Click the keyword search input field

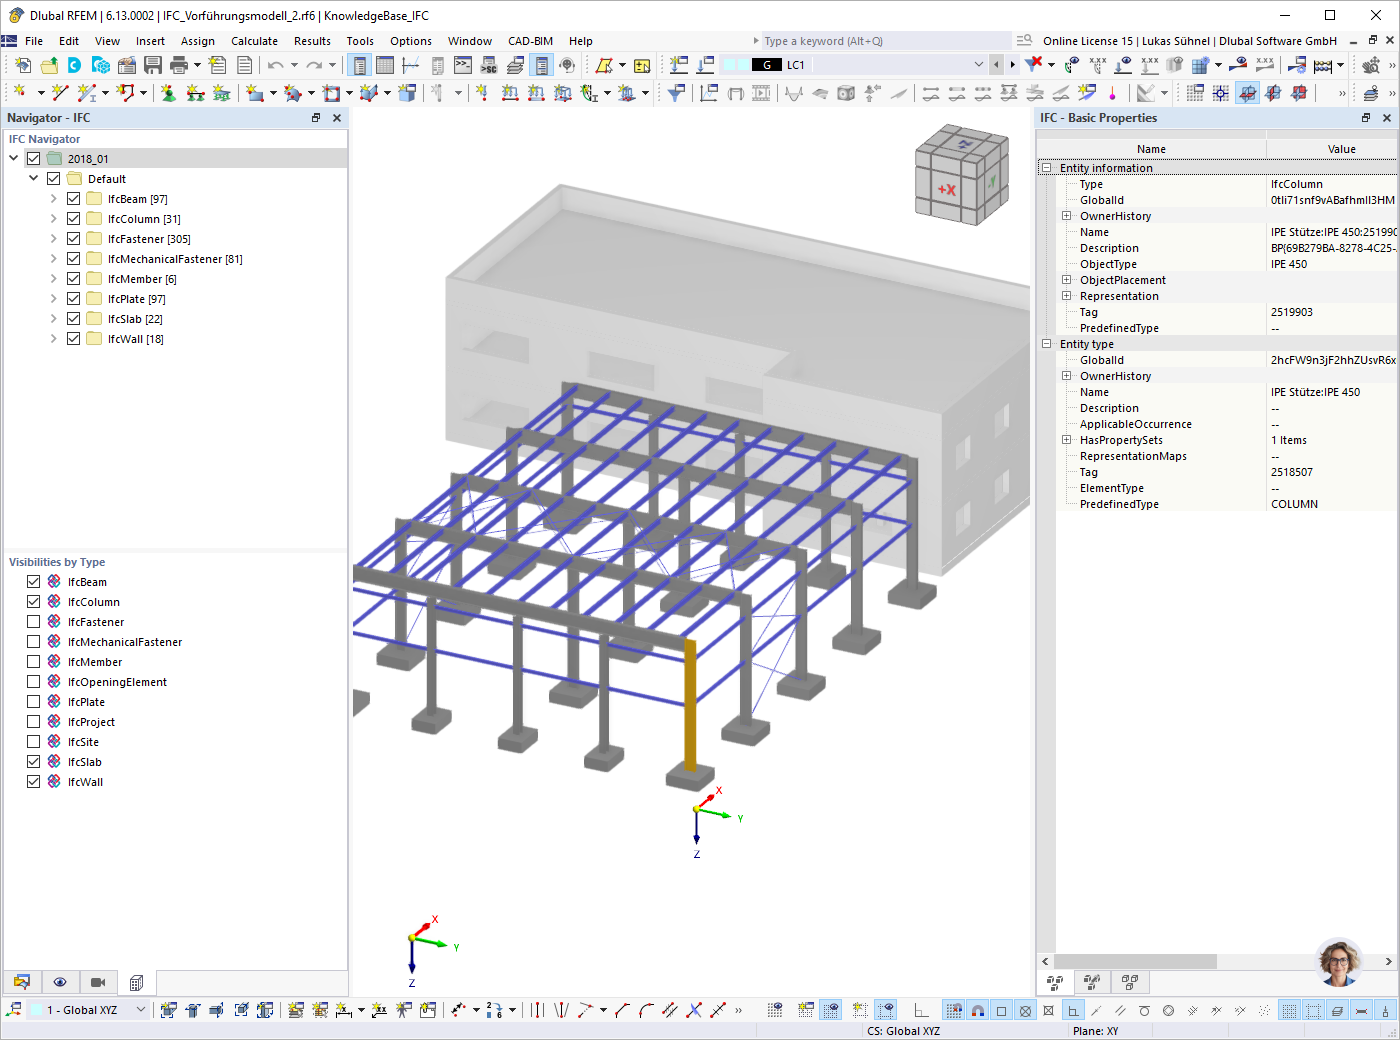point(884,41)
